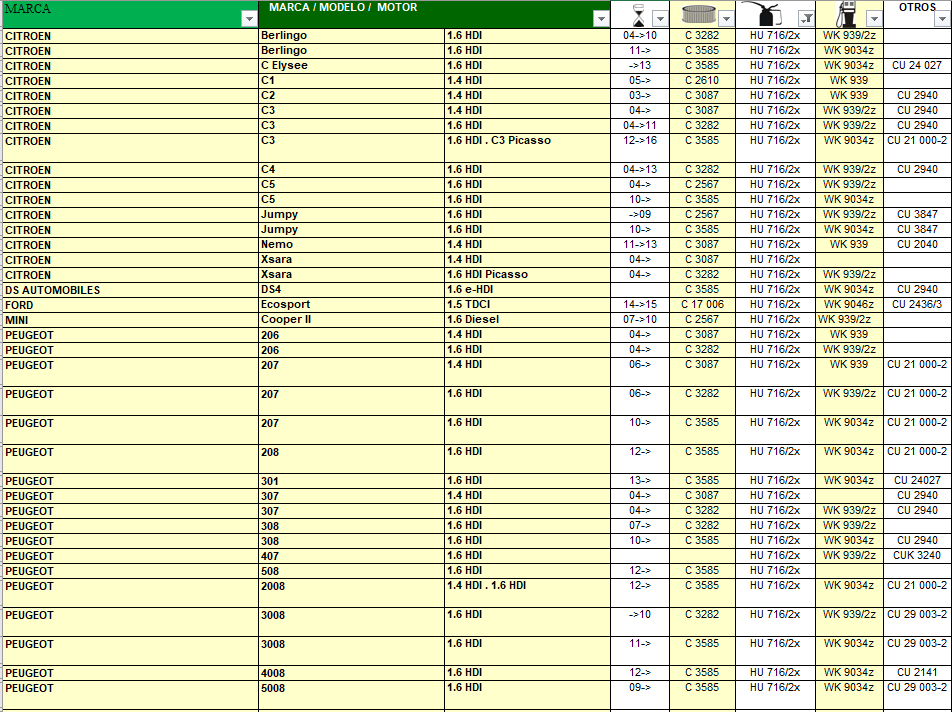Select the C4 model cell
The width and height of the screenshot is (952, 712).
tap(351, 170)
